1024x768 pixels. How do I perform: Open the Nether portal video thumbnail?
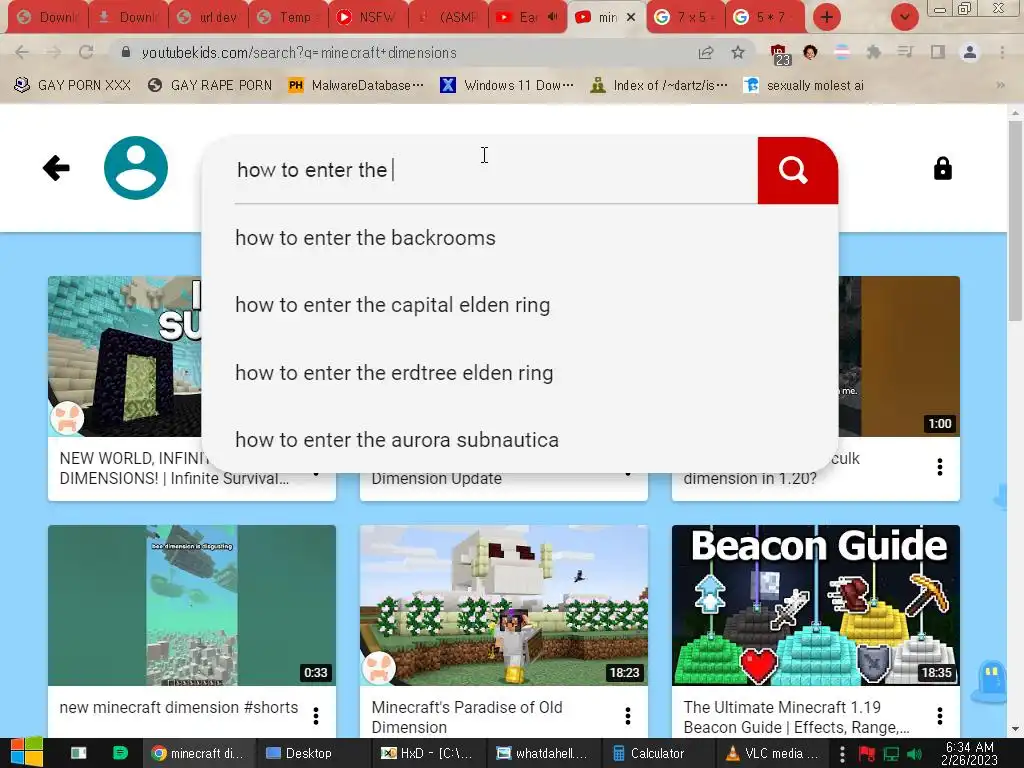(124, 356)
